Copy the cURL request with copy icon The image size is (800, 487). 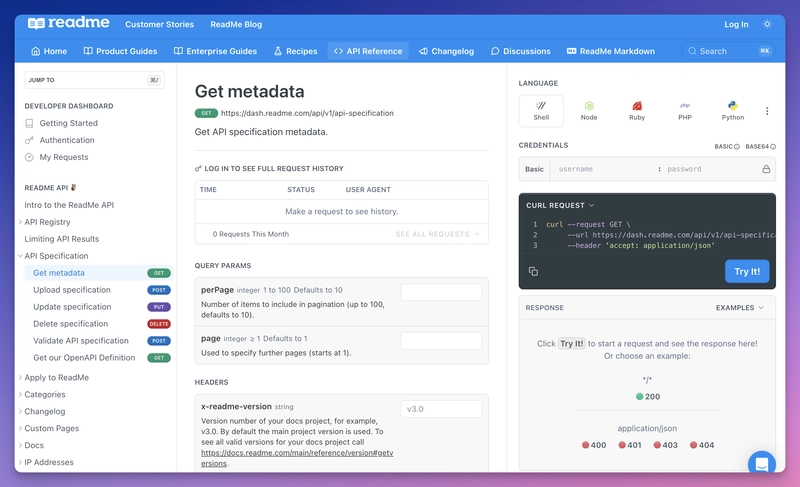point(533,271)
